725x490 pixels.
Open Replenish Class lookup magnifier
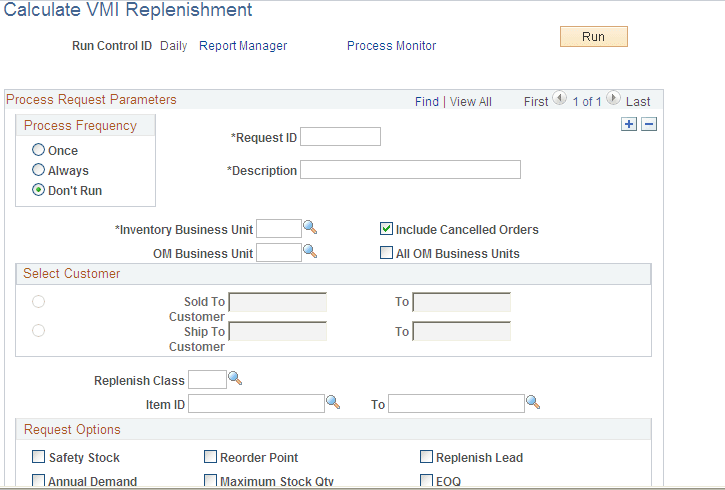point(235,378)
